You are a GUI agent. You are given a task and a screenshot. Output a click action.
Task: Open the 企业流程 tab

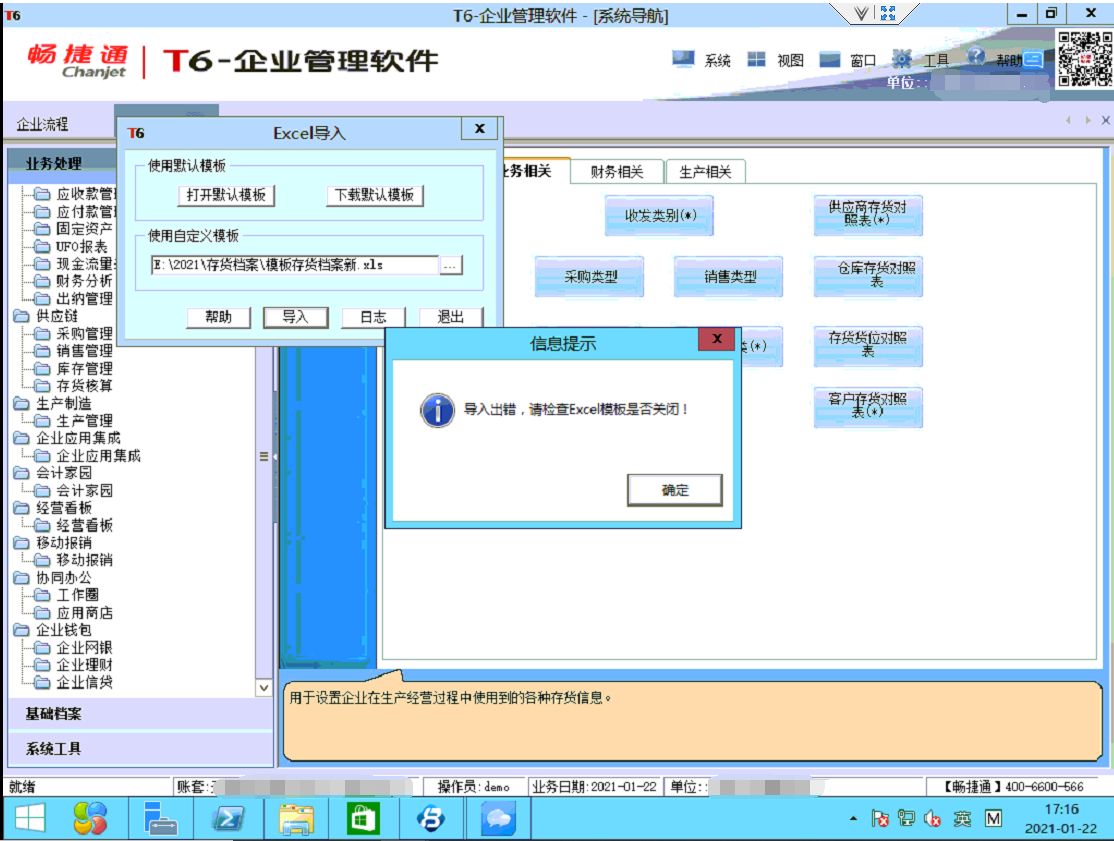[43, 124]
